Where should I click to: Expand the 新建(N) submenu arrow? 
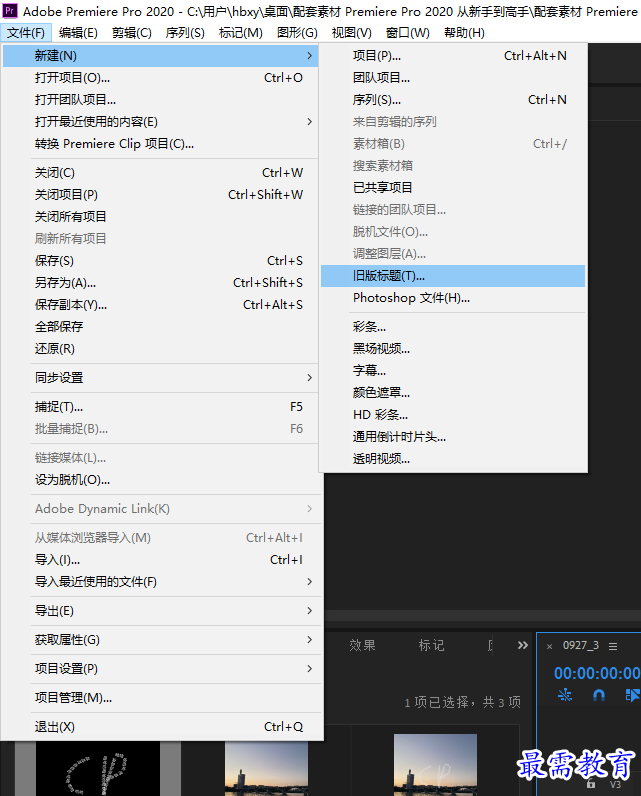pos(310,55)
